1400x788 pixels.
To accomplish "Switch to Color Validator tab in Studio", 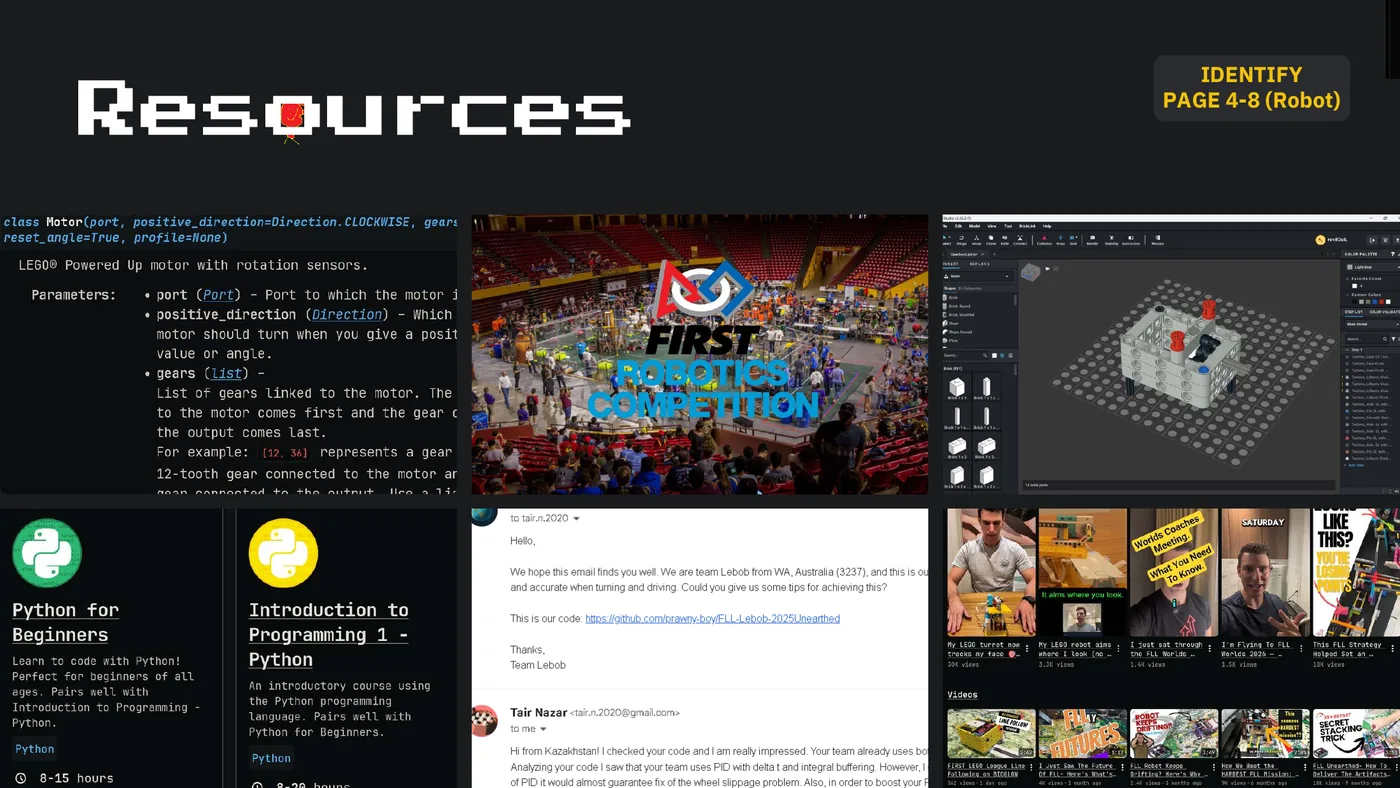I will click(x=1384, y=312).
